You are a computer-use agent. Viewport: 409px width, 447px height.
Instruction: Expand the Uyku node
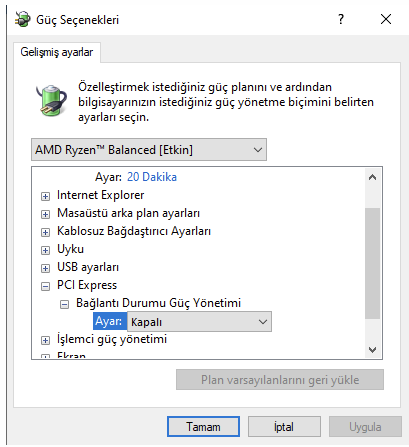[x=45, y=250]
